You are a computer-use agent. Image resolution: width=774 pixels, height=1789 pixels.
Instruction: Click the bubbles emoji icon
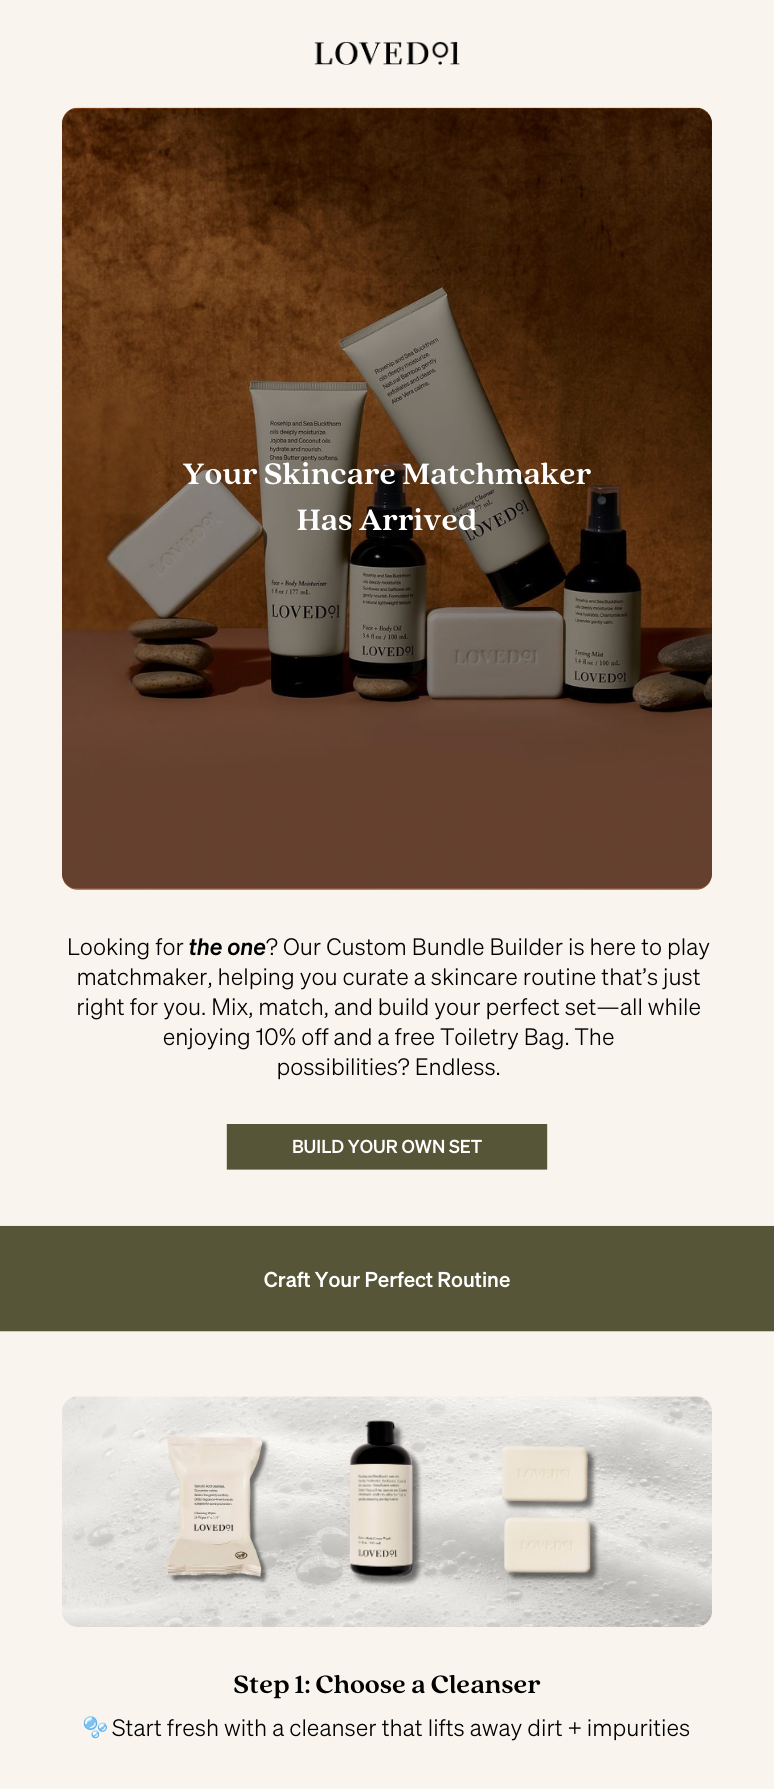pyautogui.click(x=95, y=1727)
